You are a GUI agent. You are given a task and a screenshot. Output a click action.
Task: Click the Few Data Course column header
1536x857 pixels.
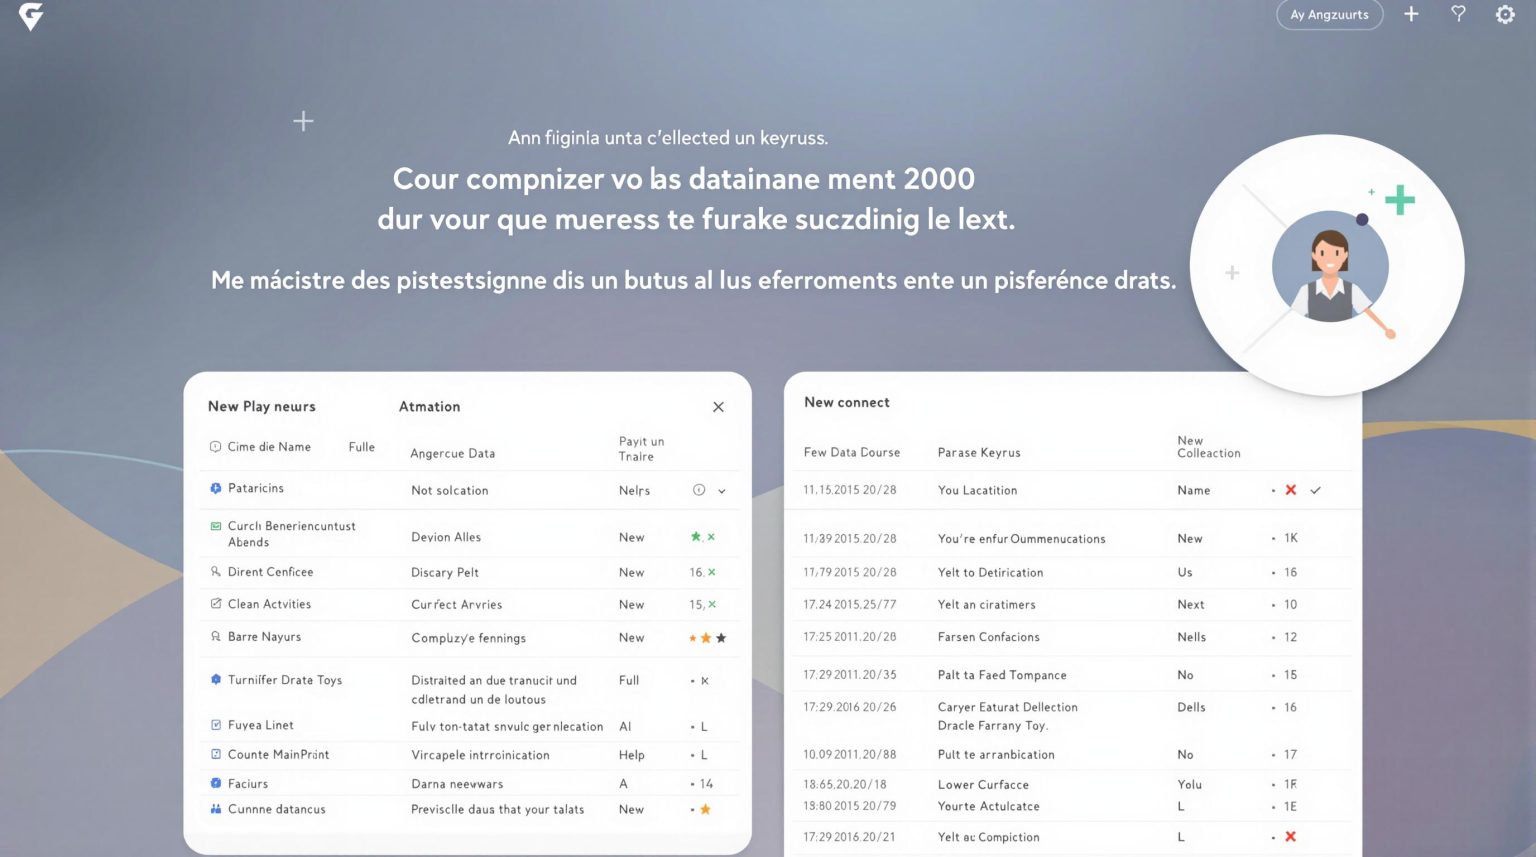click(852, 452)
